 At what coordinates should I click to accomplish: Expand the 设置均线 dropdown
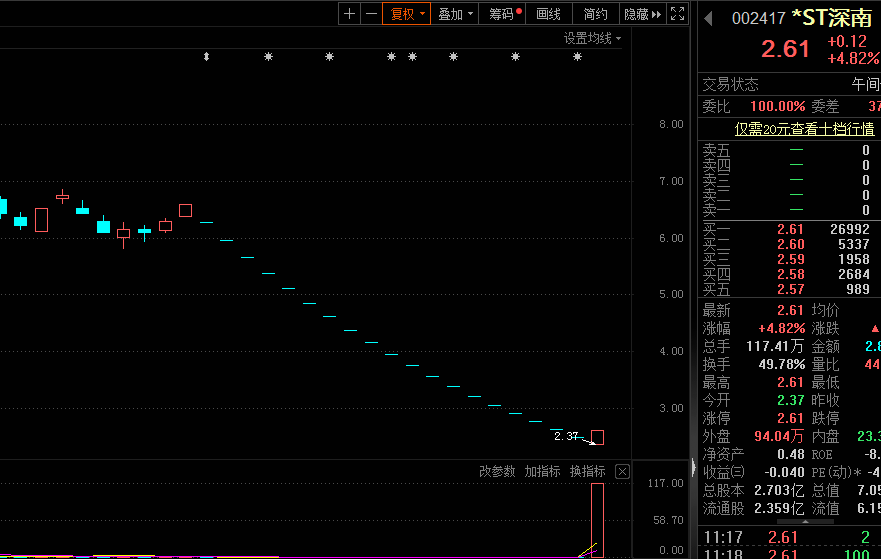(591, 38)
